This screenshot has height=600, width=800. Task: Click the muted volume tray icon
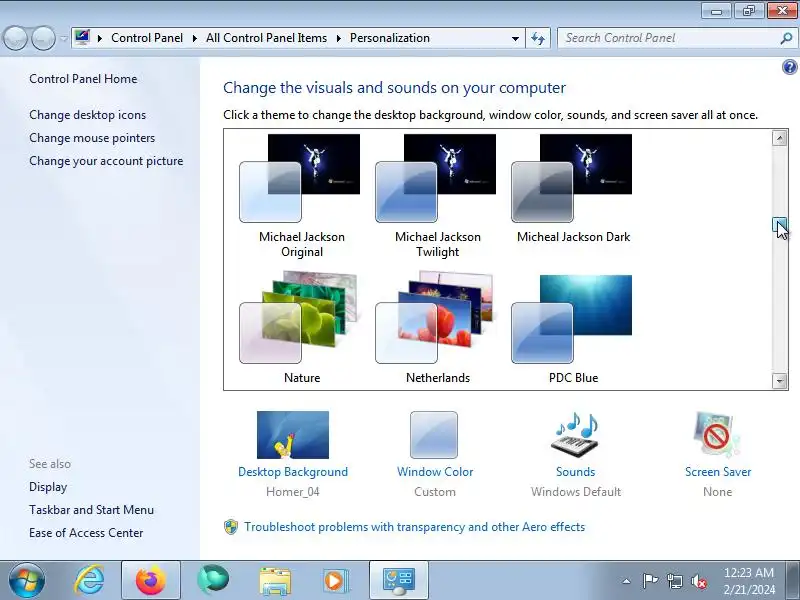(x=699, y=581)
